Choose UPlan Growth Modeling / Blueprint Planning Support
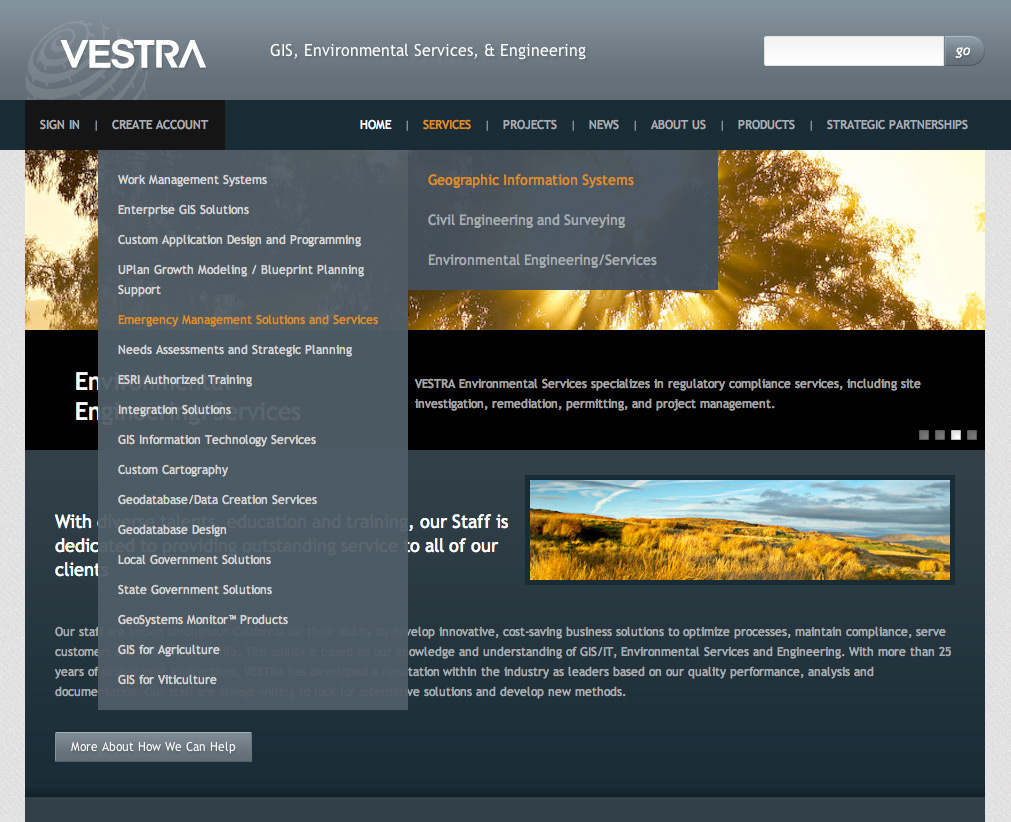The width and height of the screenshot is (1011, 822). point(240,280)
